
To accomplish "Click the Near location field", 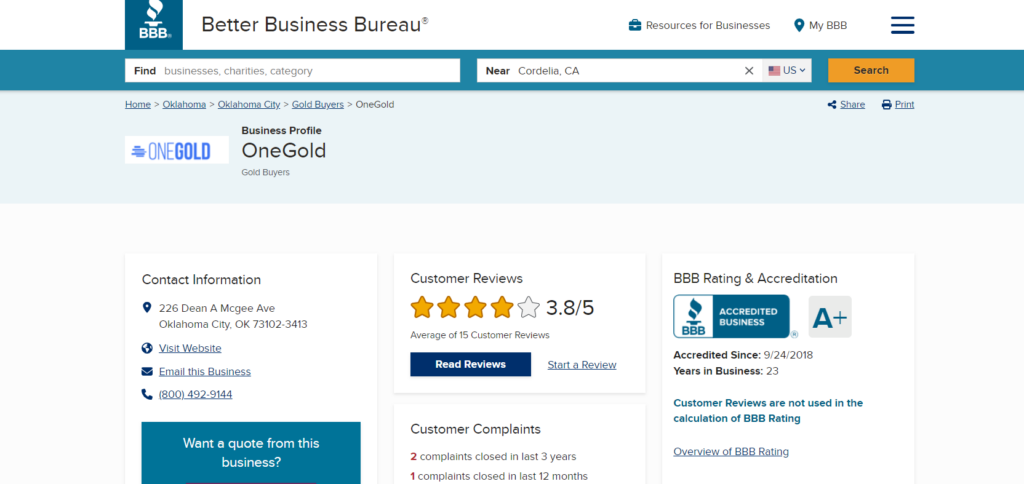I will pyautogui.click(x=619, y=71).
